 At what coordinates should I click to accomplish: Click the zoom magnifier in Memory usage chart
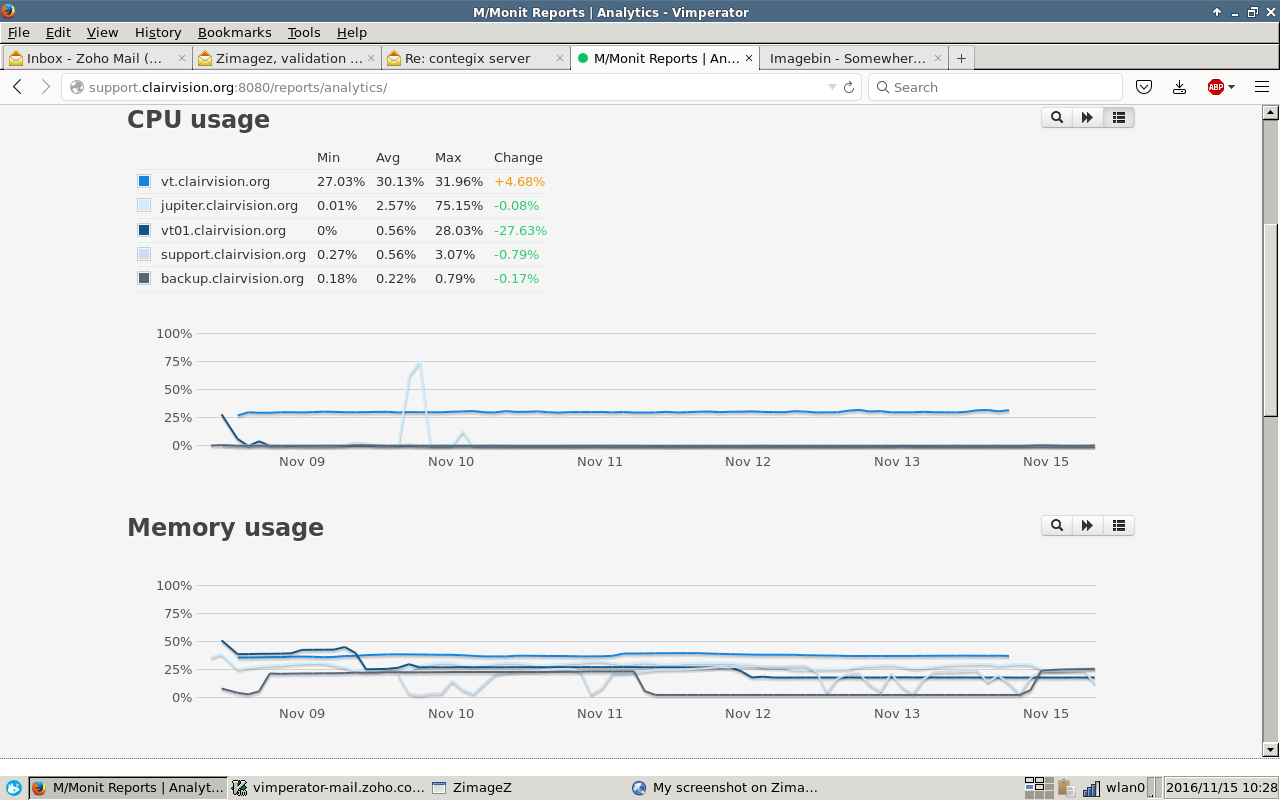click(x=1056, y=526)
